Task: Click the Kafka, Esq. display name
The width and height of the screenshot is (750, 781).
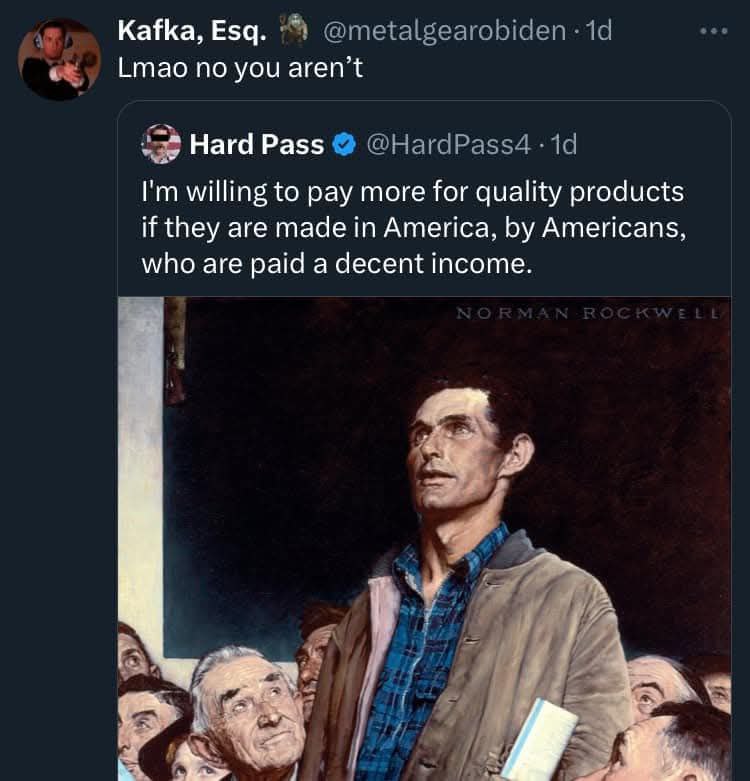Action: click(x=192, y=31)
